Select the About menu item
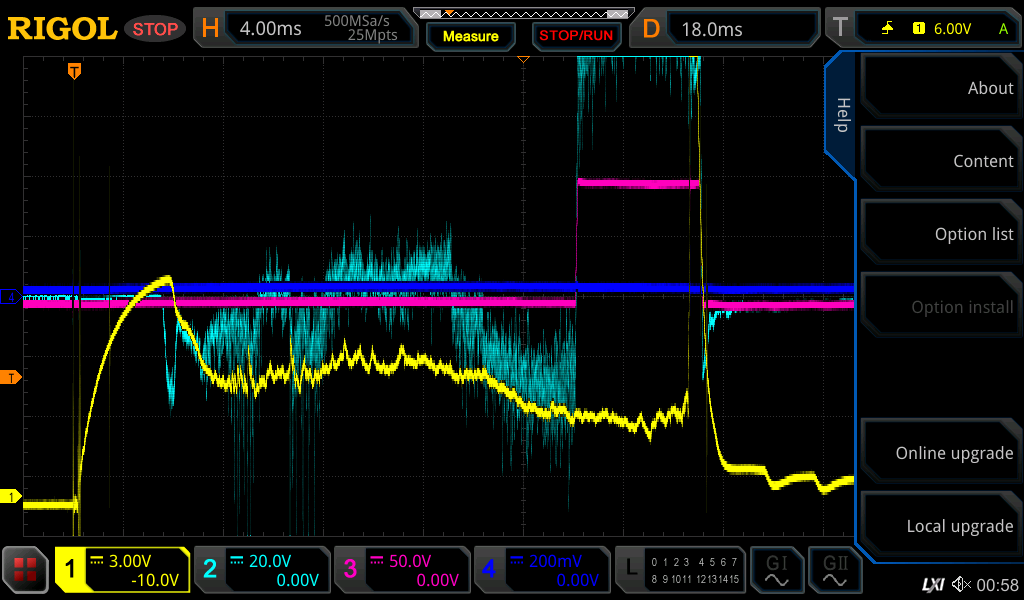The width and height of the screenshot is (1024, 600). (940, 88)
